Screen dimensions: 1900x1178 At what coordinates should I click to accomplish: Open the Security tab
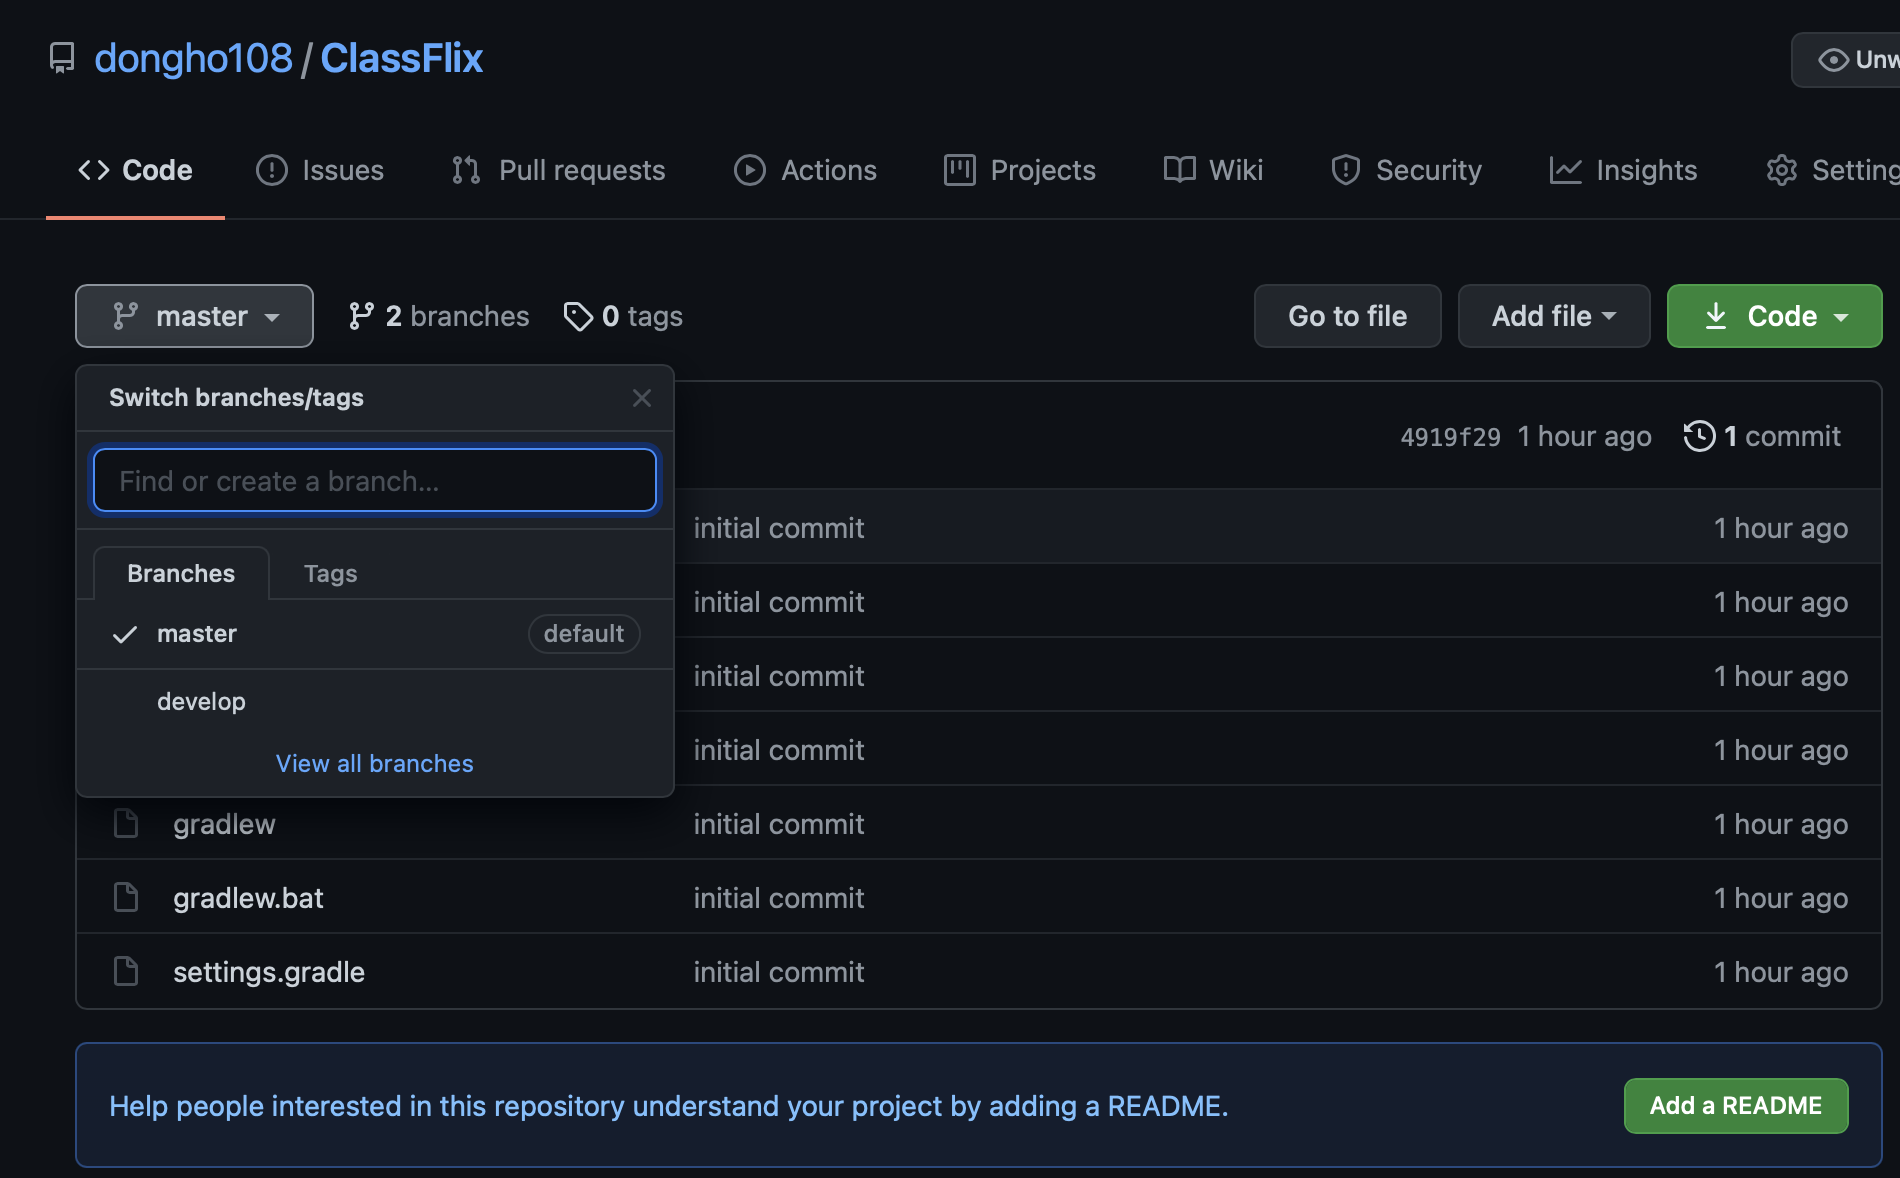click(x=1406, y=170)
